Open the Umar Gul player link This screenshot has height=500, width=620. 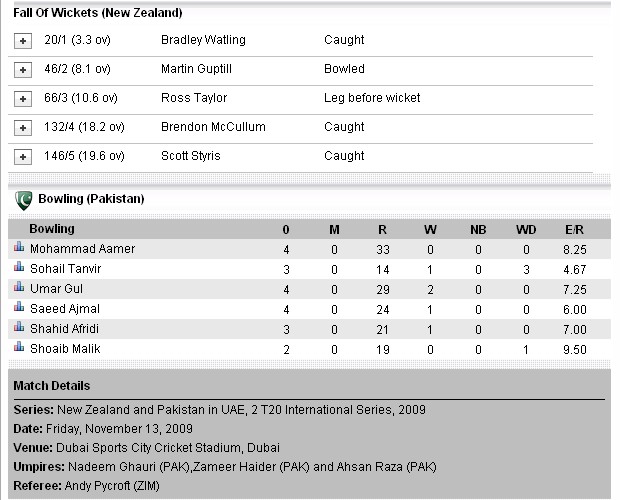[57, 289]
